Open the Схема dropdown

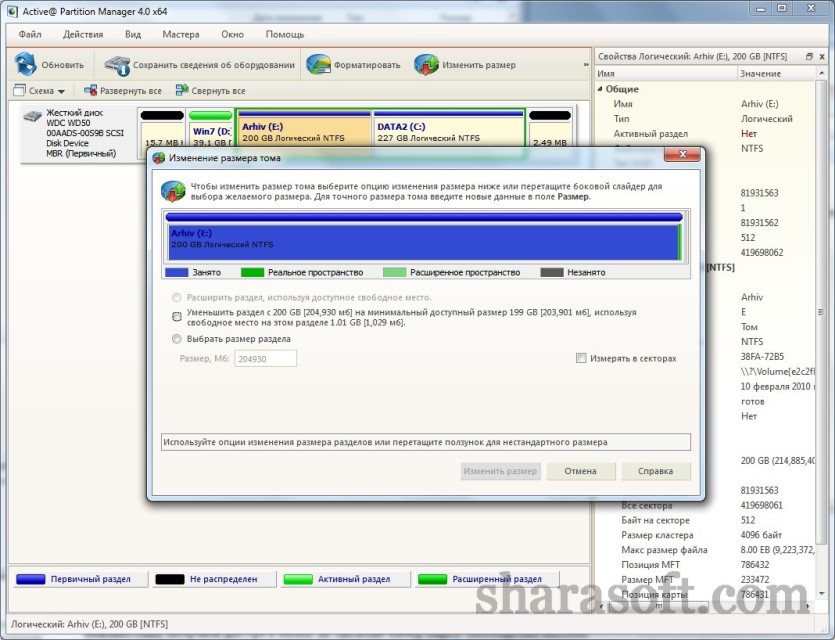click(39, 91)
